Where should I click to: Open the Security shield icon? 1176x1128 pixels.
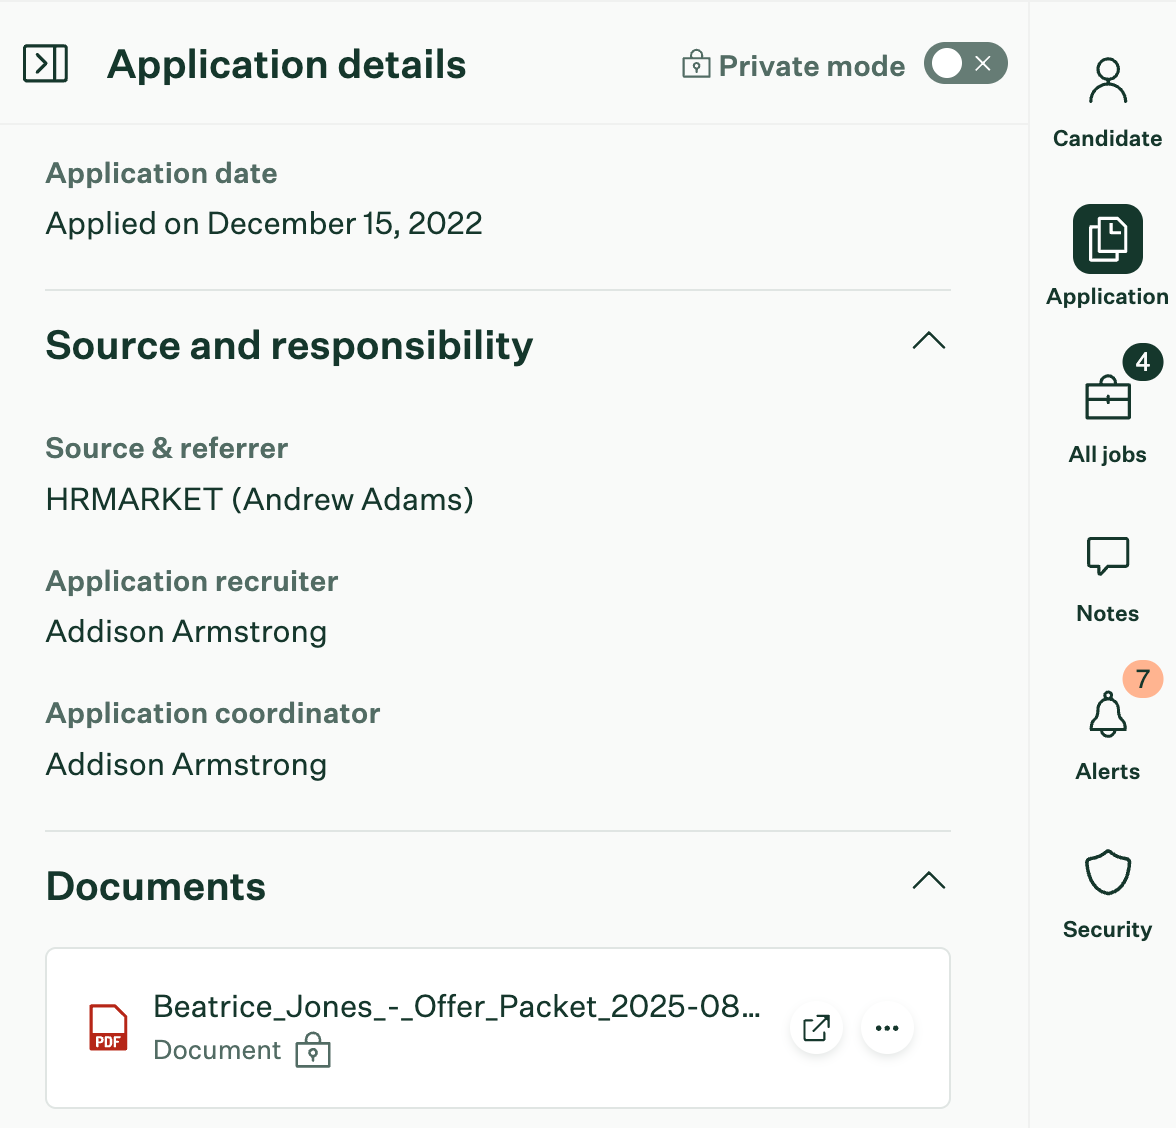coord(1106,874)
